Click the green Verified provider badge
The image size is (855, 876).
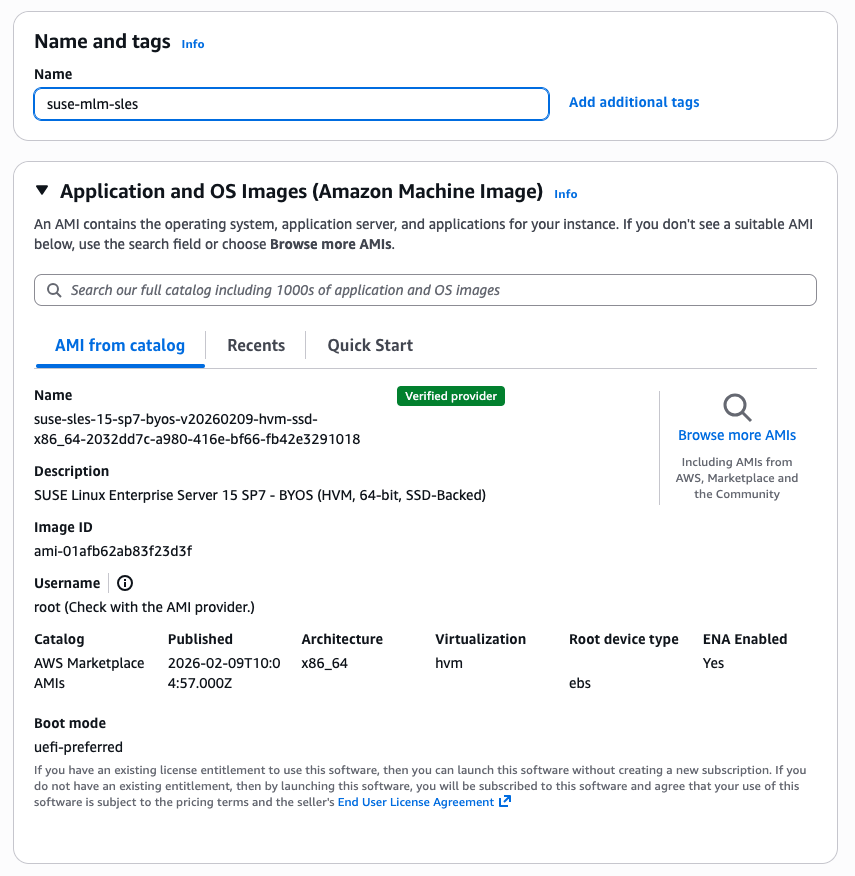click(451, 396)
